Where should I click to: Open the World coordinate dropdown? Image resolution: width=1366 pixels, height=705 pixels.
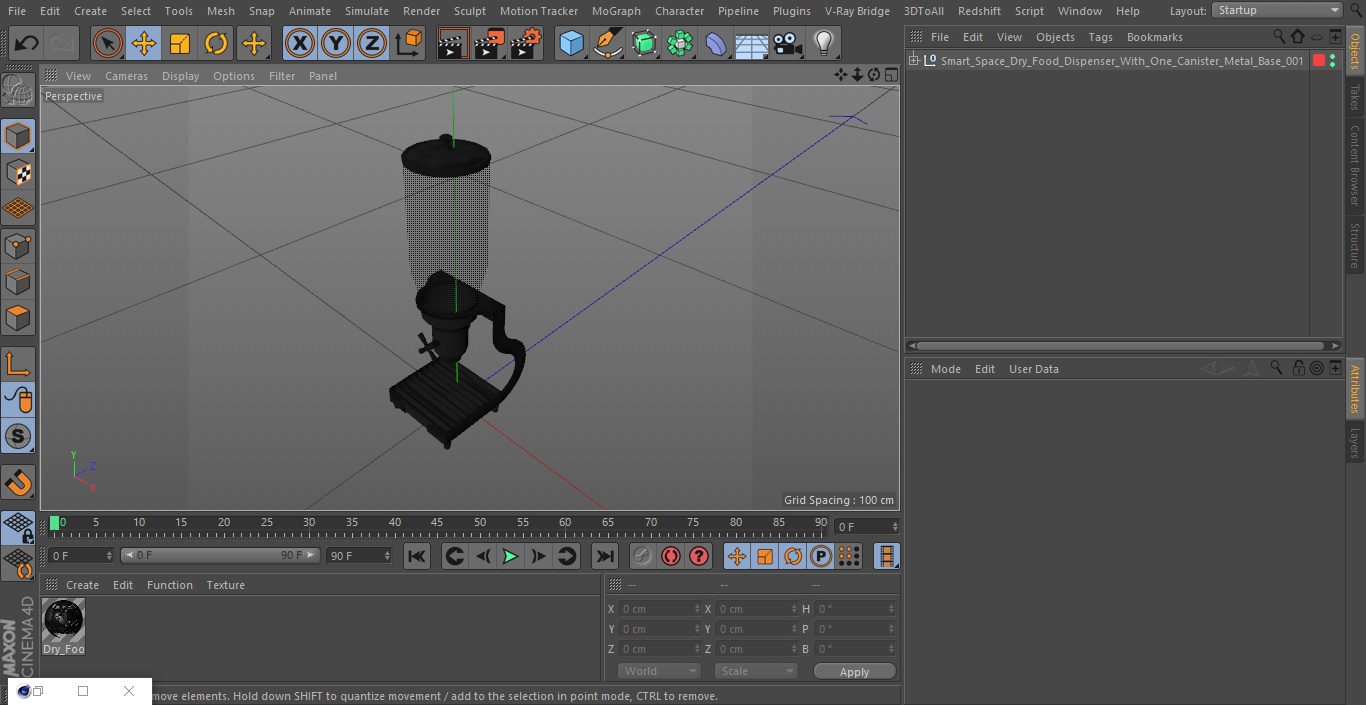click(659, 671)
